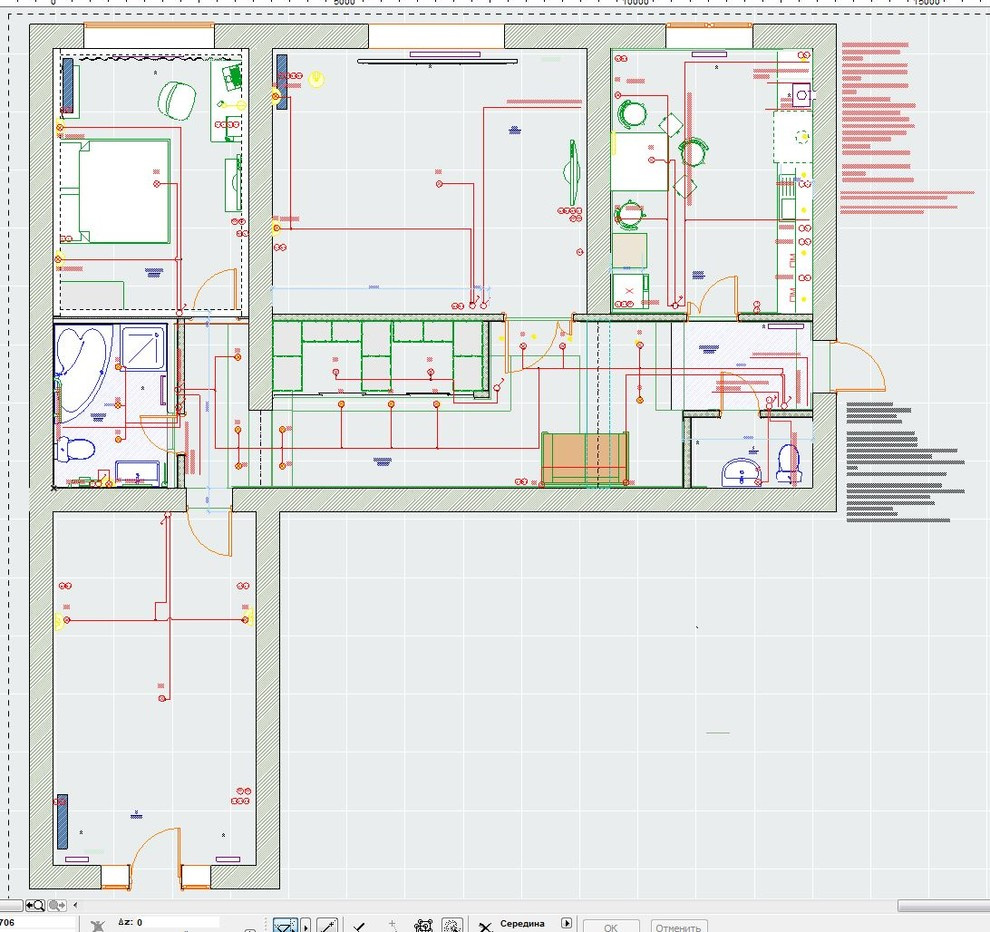Click the gravity icon beside the z field

[98, 925]
